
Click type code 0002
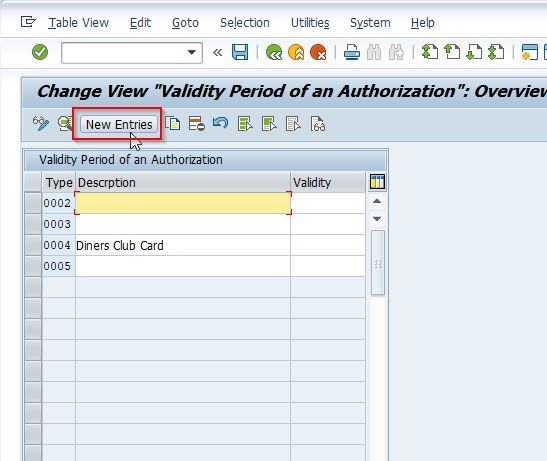[x=57, y=203]
